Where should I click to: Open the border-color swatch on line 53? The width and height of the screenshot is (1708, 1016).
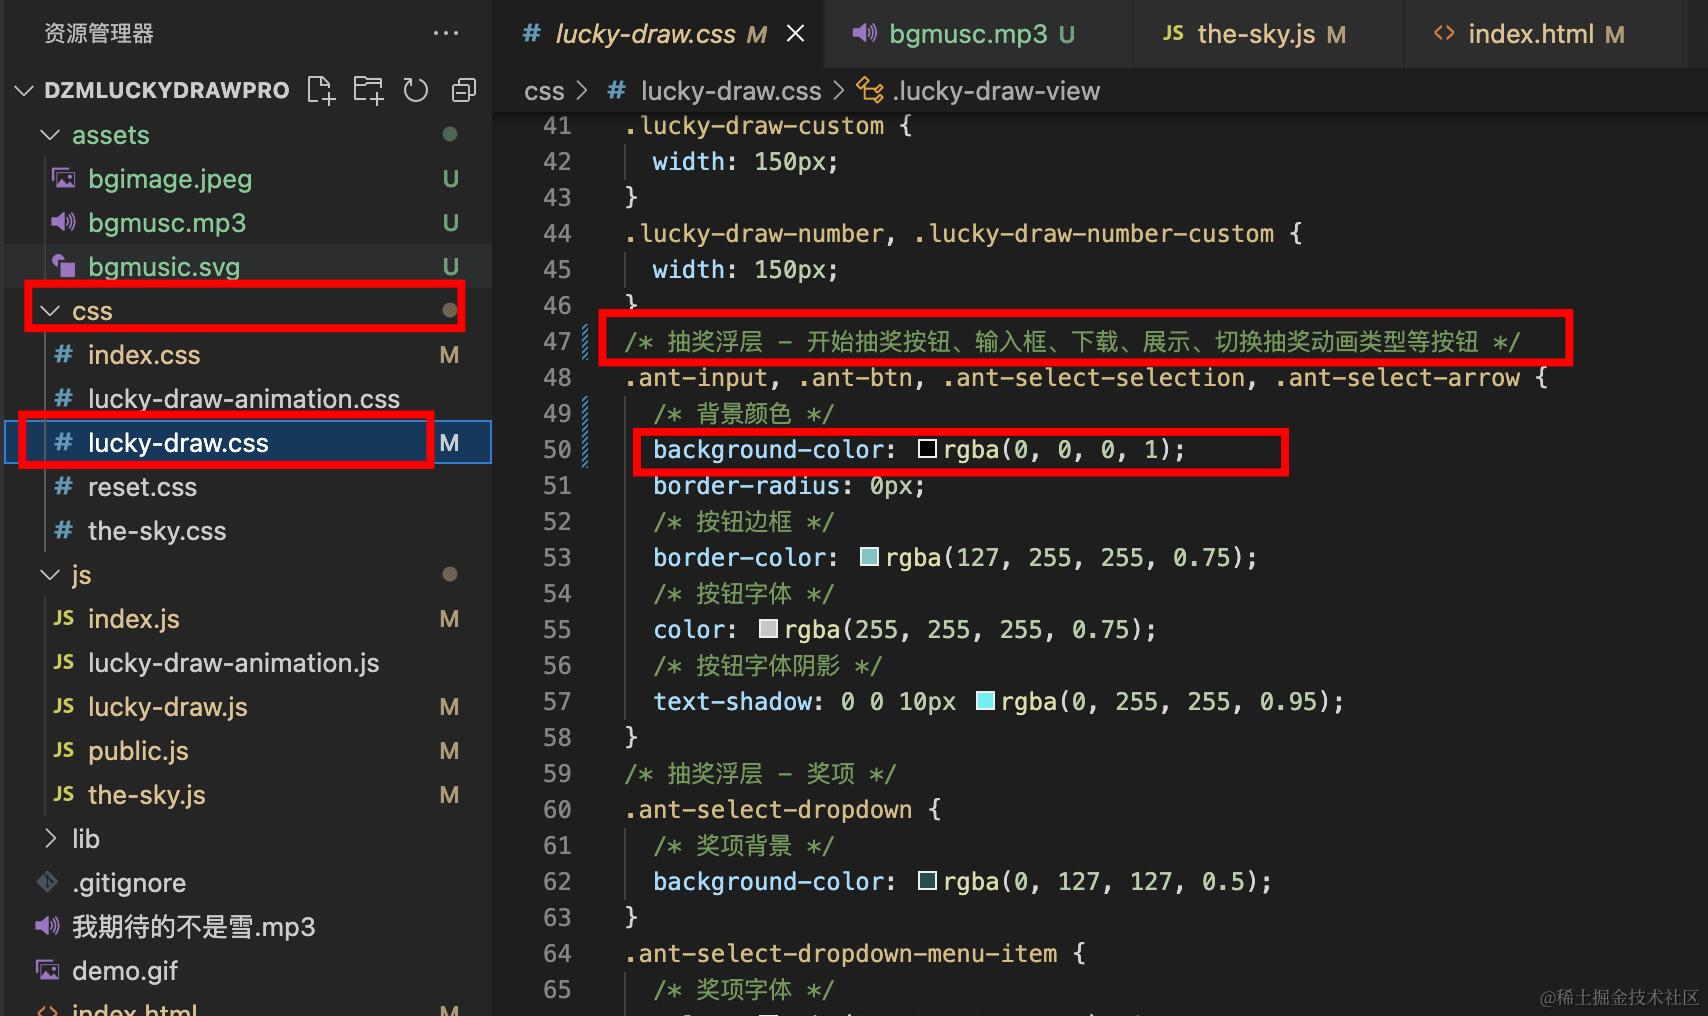pyautogui.click(x=869, y=557)
